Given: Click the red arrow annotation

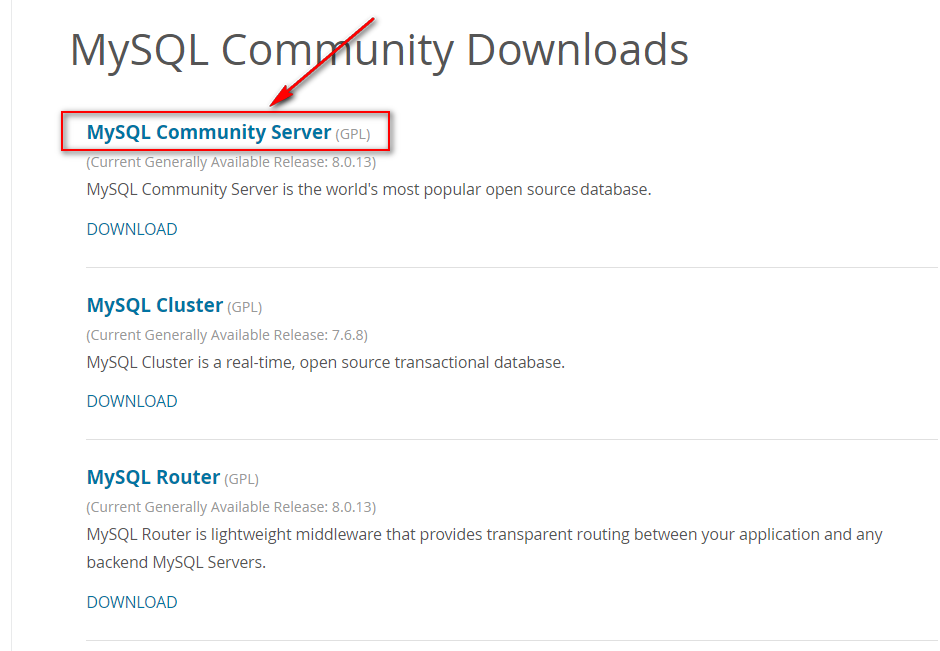Looking at the screenshot, I should pyautogui.click(x=322, y=60).
